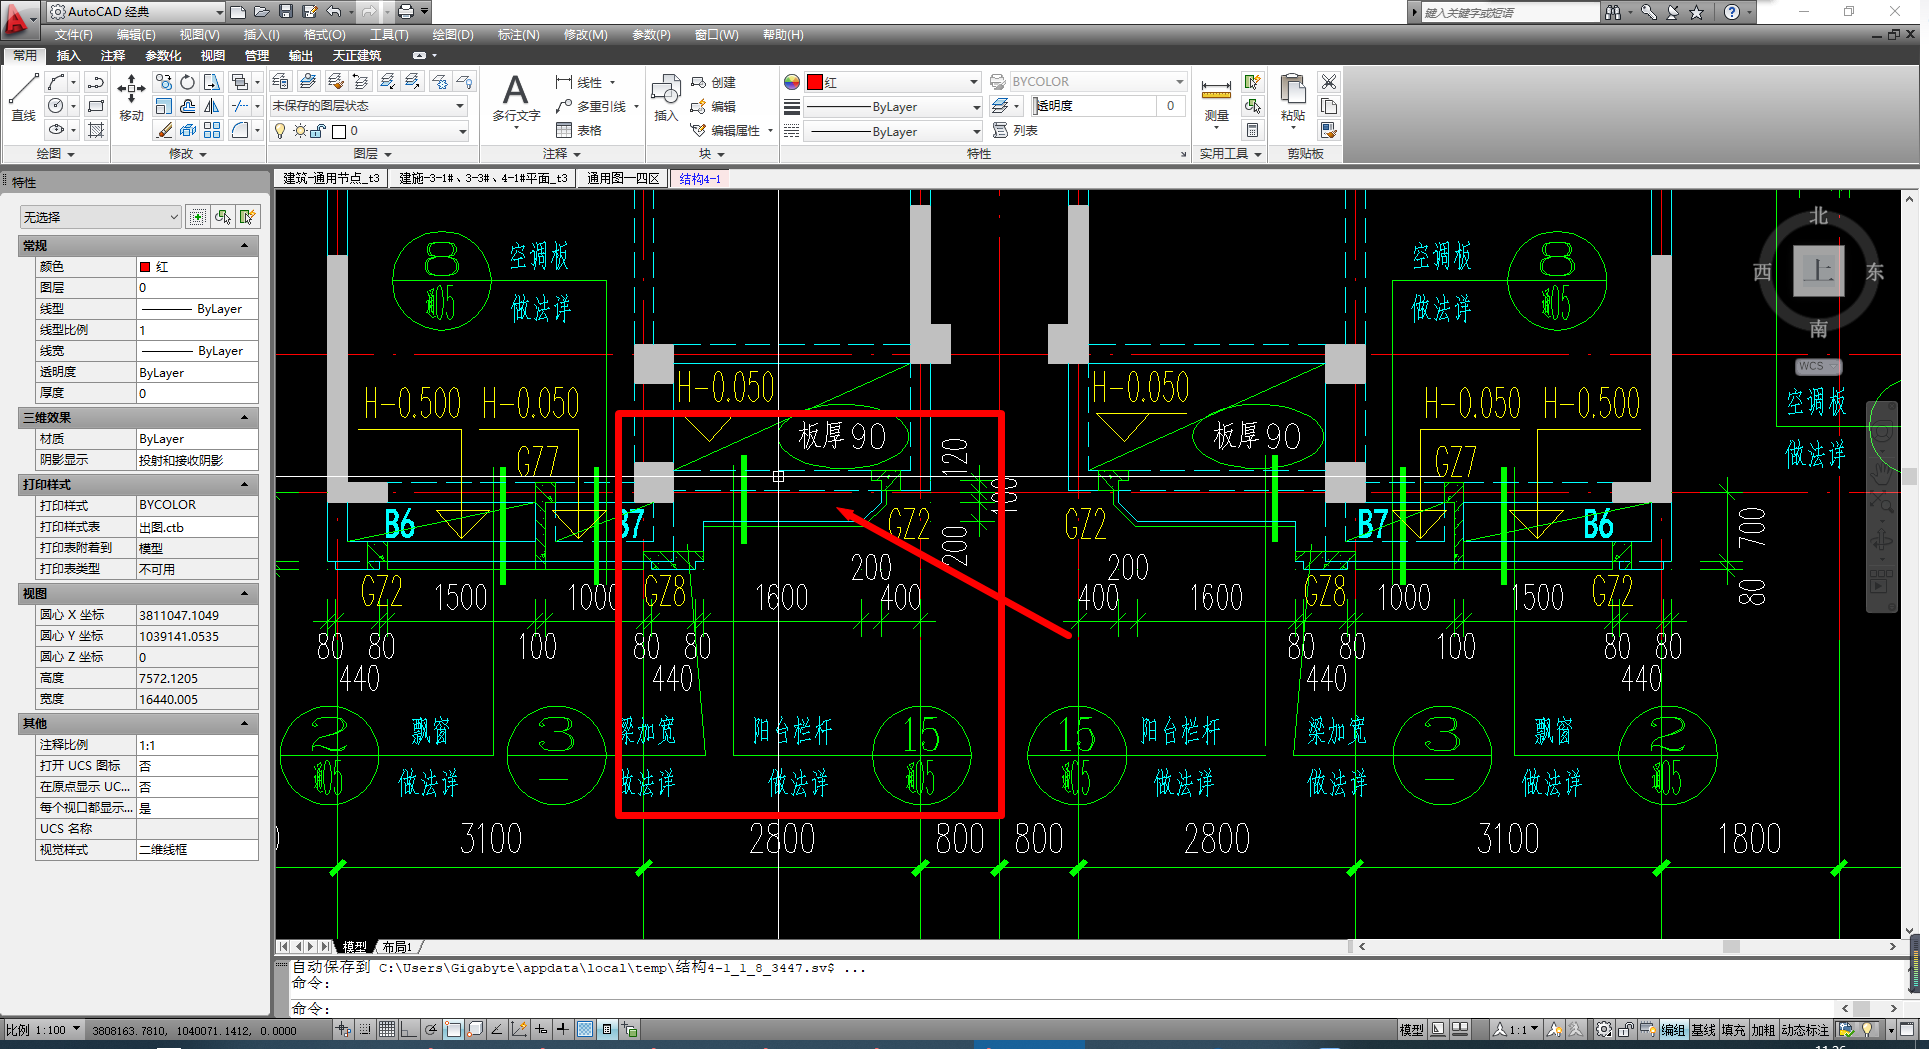Toggle 基线 button in status bar
Screen dimensions: 1929x1049
tap(1703, 1030)
